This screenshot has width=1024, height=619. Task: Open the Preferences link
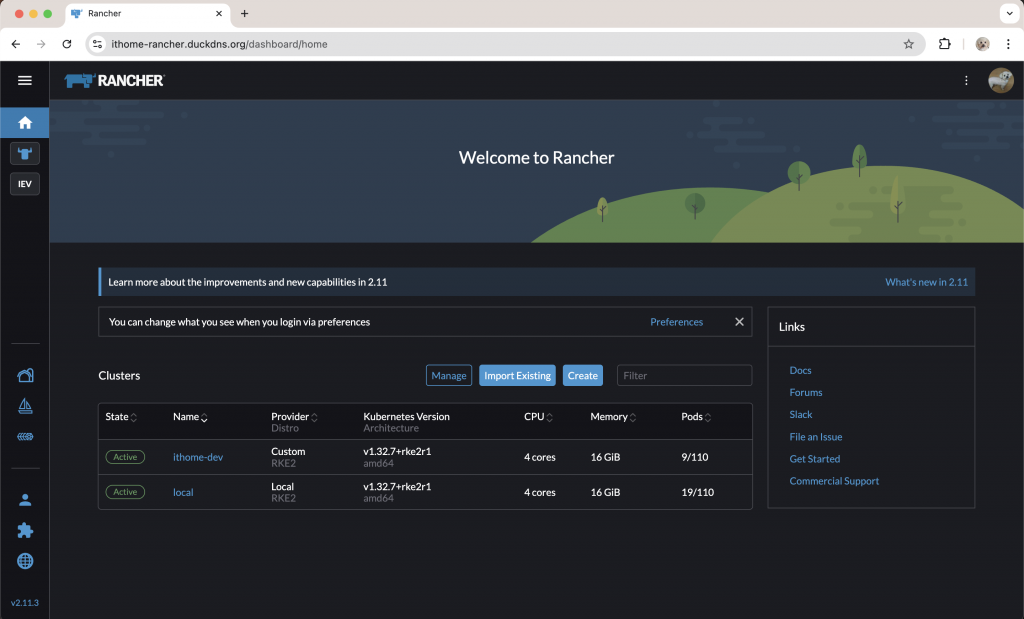[677, 322]
